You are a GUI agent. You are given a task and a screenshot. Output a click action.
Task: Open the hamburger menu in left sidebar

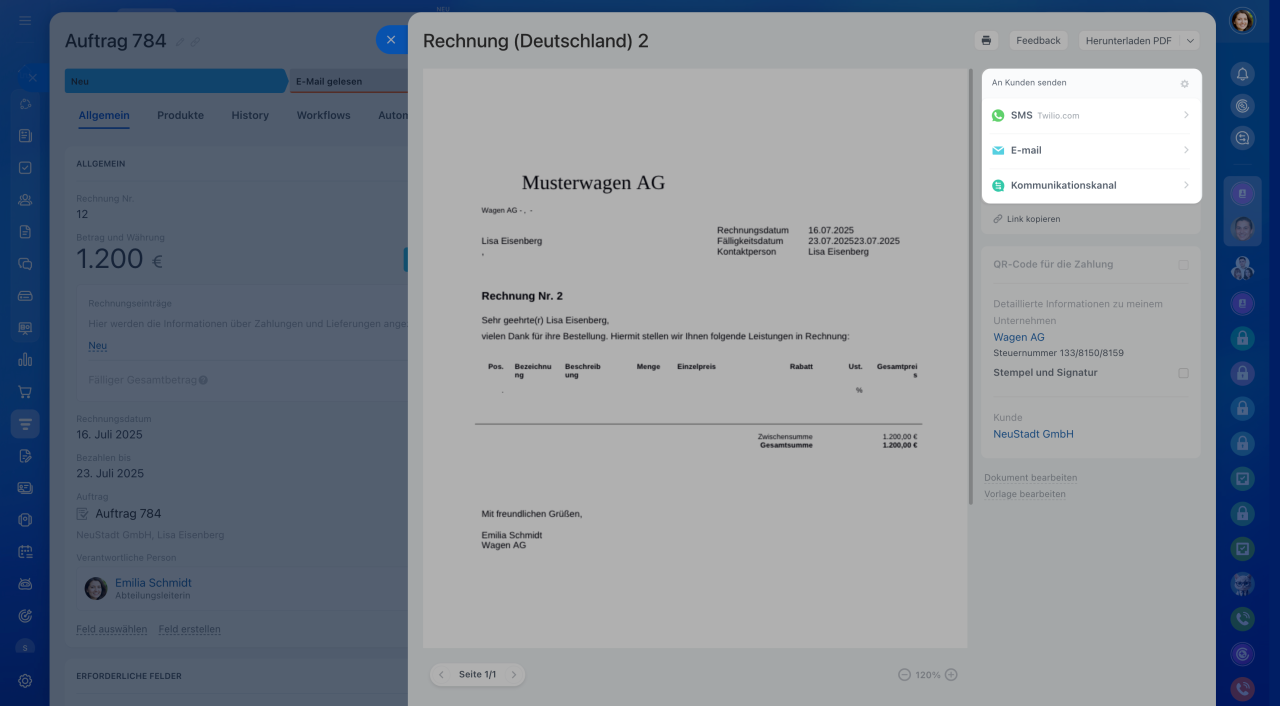[x=25, y=21]
